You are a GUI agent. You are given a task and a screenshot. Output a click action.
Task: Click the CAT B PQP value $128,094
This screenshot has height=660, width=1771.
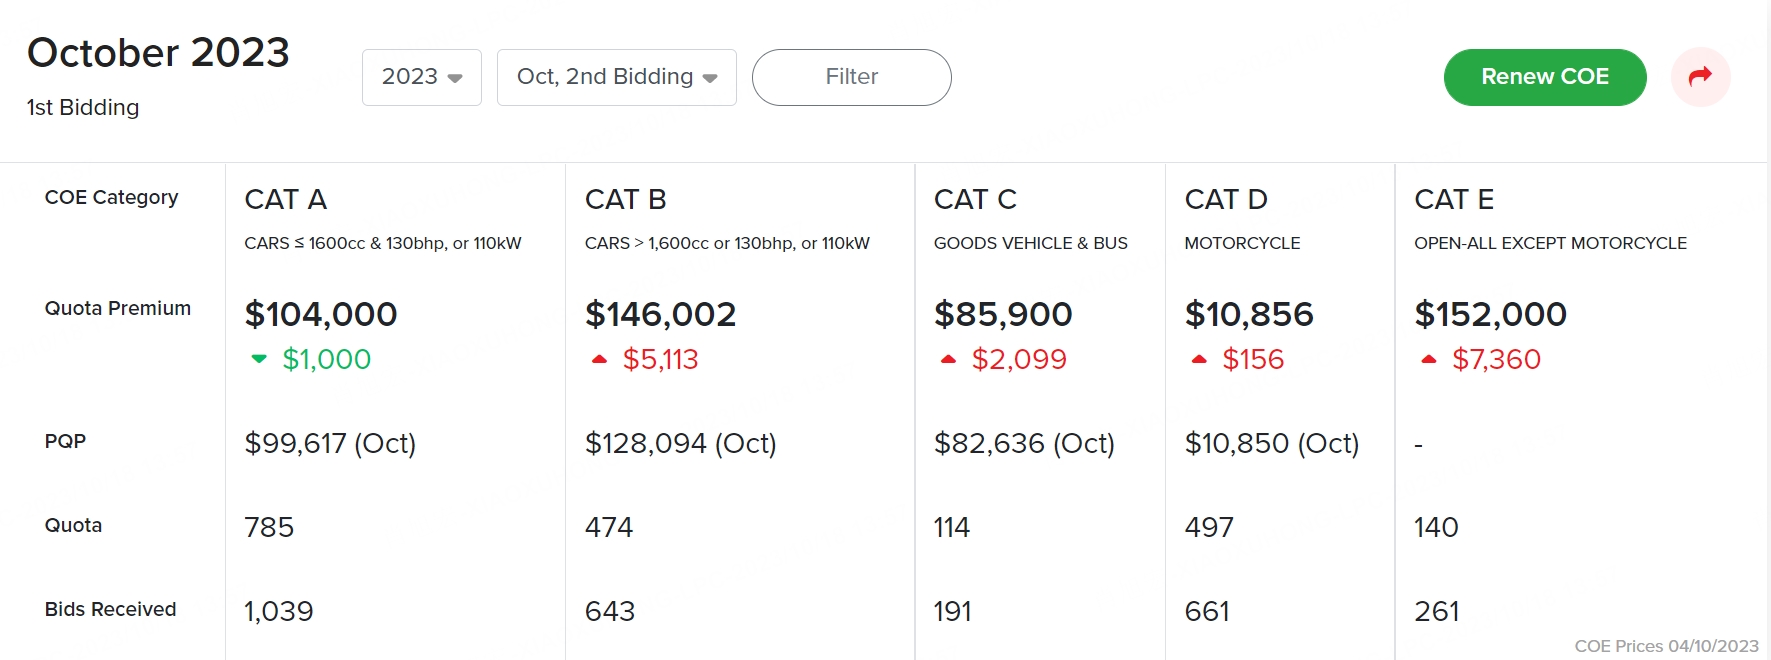(x=680, y=443)
